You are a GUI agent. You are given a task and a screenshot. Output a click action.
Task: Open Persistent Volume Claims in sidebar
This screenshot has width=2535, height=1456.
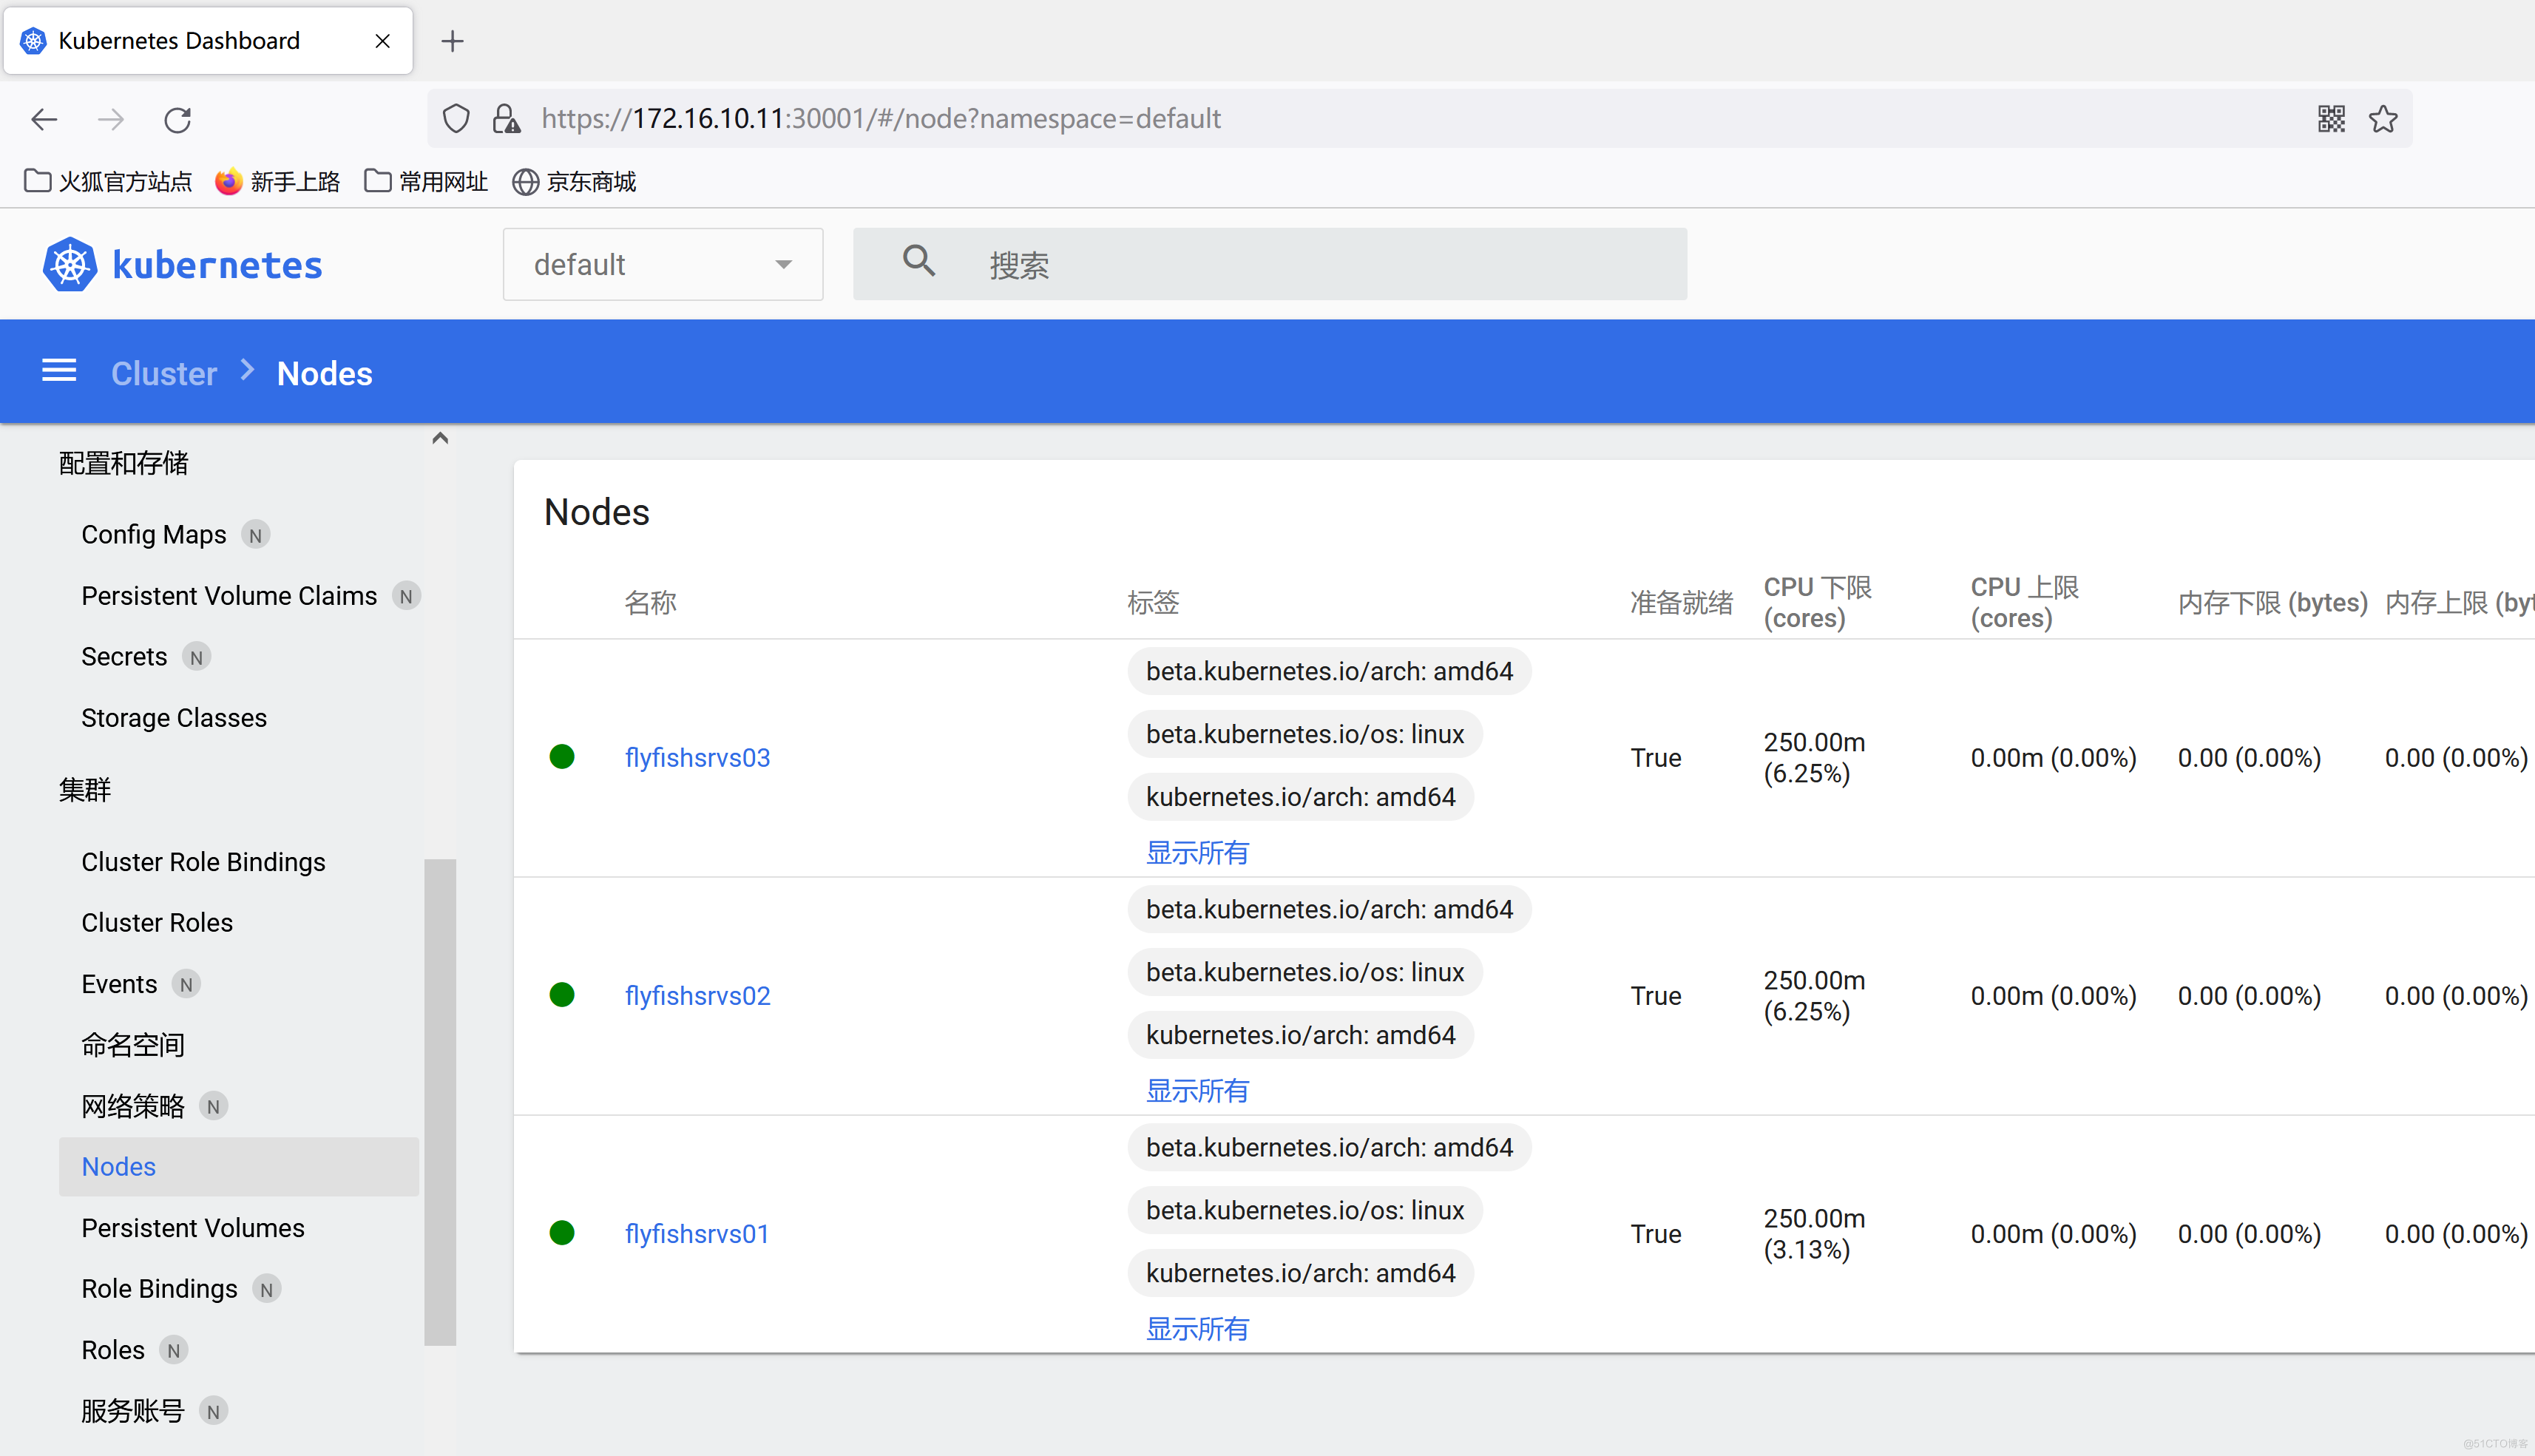pos(229,596)
